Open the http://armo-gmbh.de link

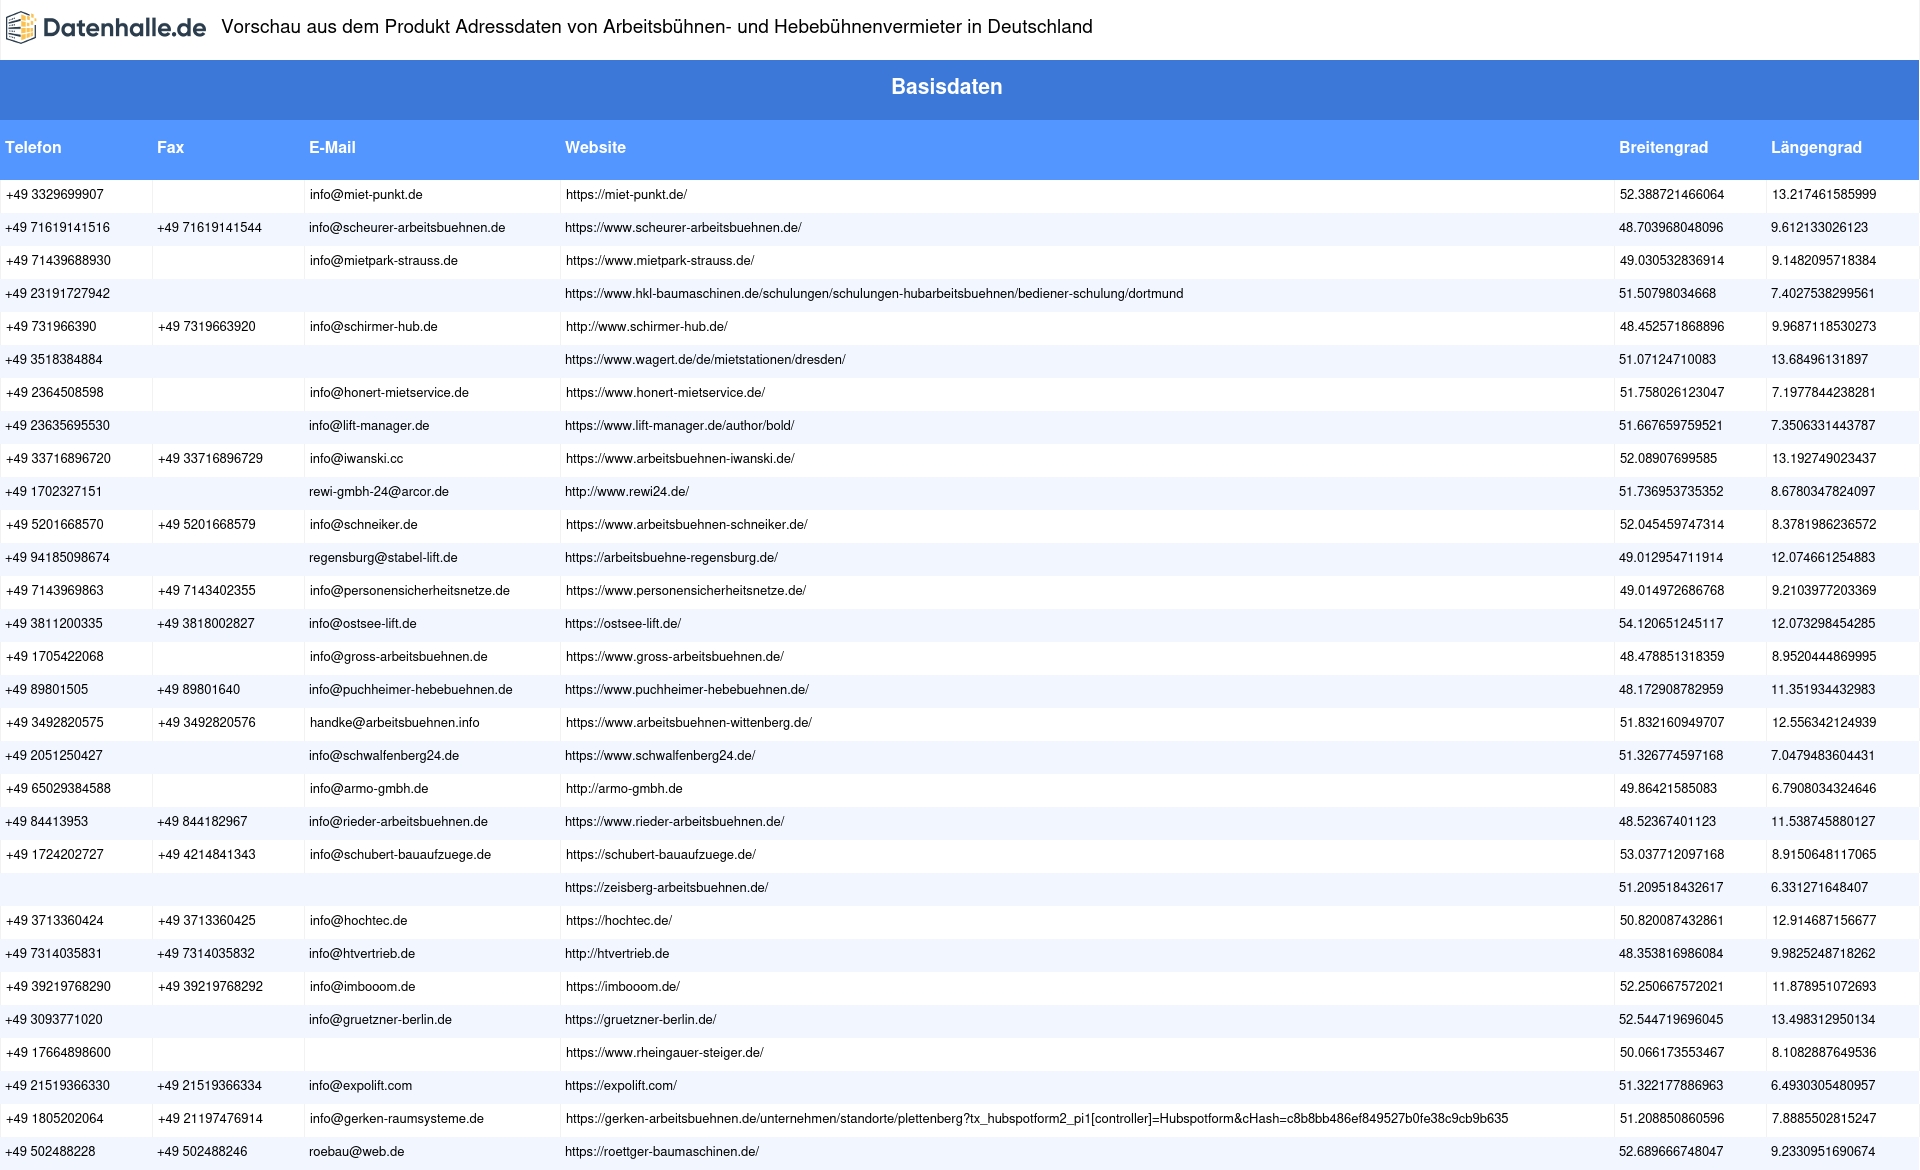coord(624,789)
